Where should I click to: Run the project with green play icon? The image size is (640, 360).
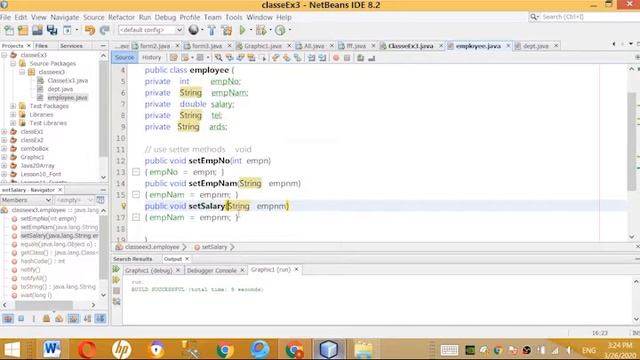[242, 30]
